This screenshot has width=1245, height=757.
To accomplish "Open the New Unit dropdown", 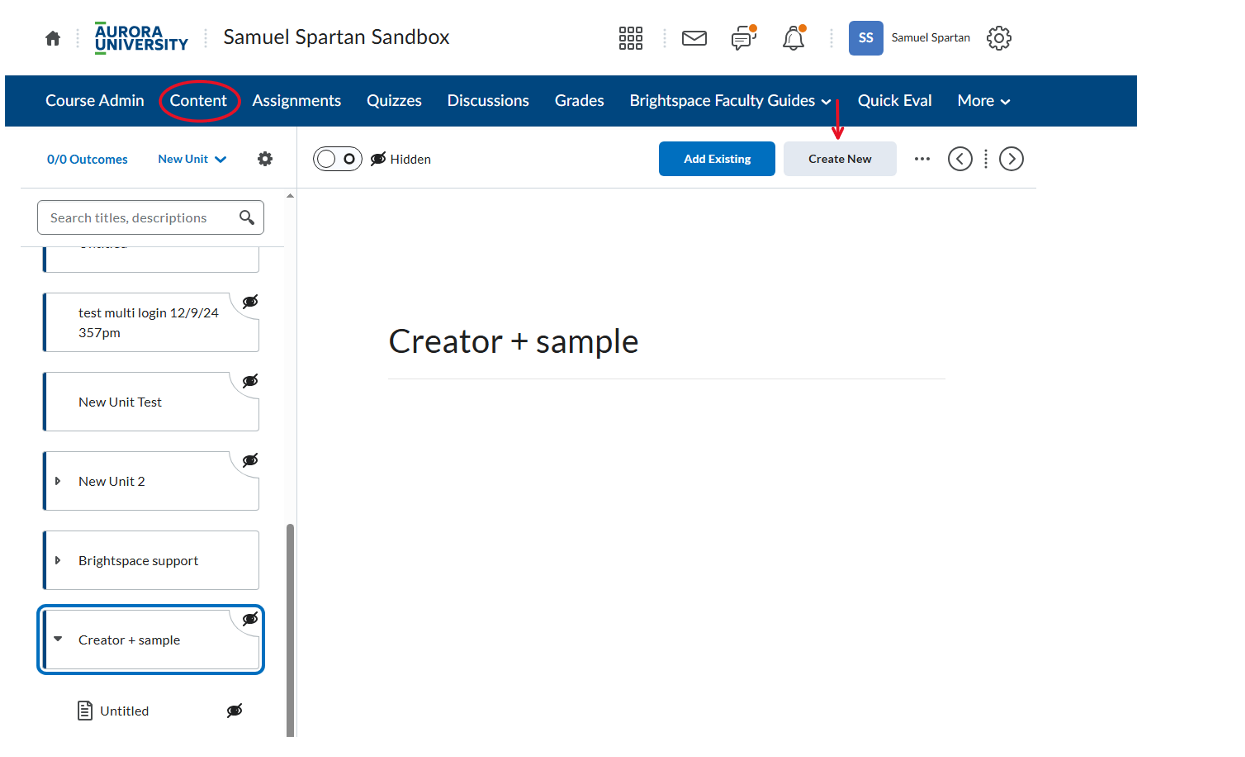I will (x=192, y=159).
